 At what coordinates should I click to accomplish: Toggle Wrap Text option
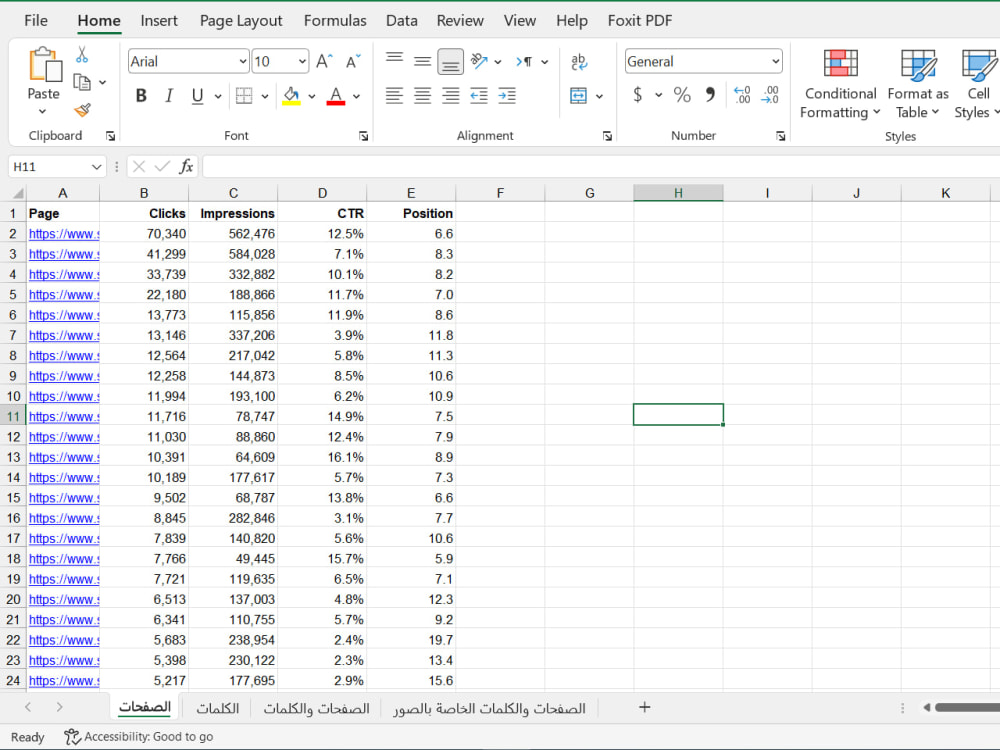(578, 62)
